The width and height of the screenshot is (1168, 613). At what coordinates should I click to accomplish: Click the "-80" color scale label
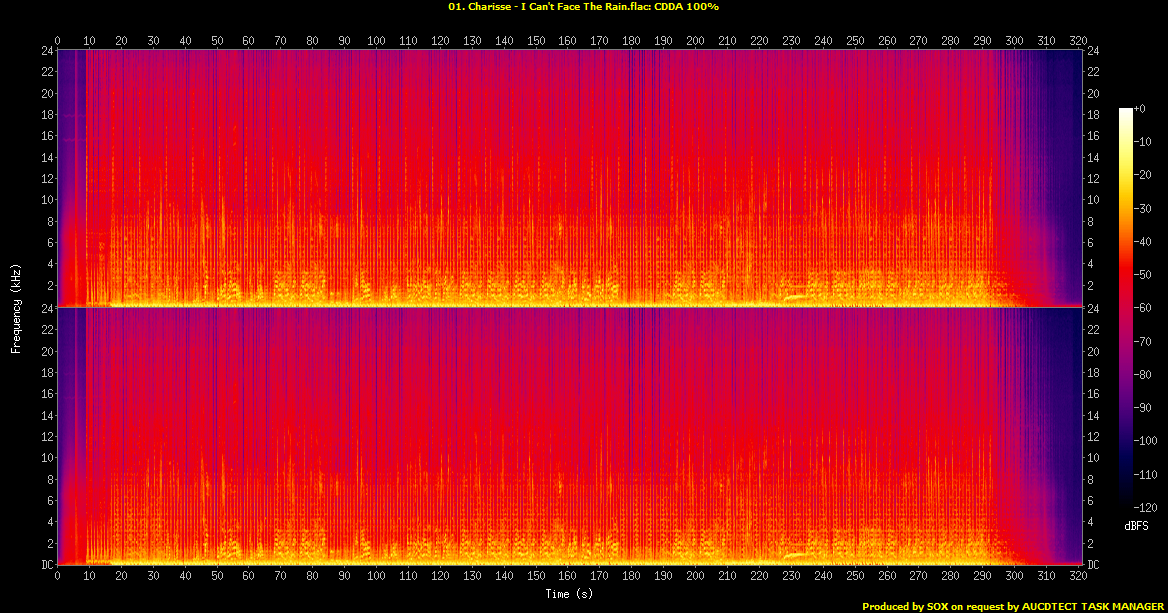pyautogui.click(x=1143, y=375)
